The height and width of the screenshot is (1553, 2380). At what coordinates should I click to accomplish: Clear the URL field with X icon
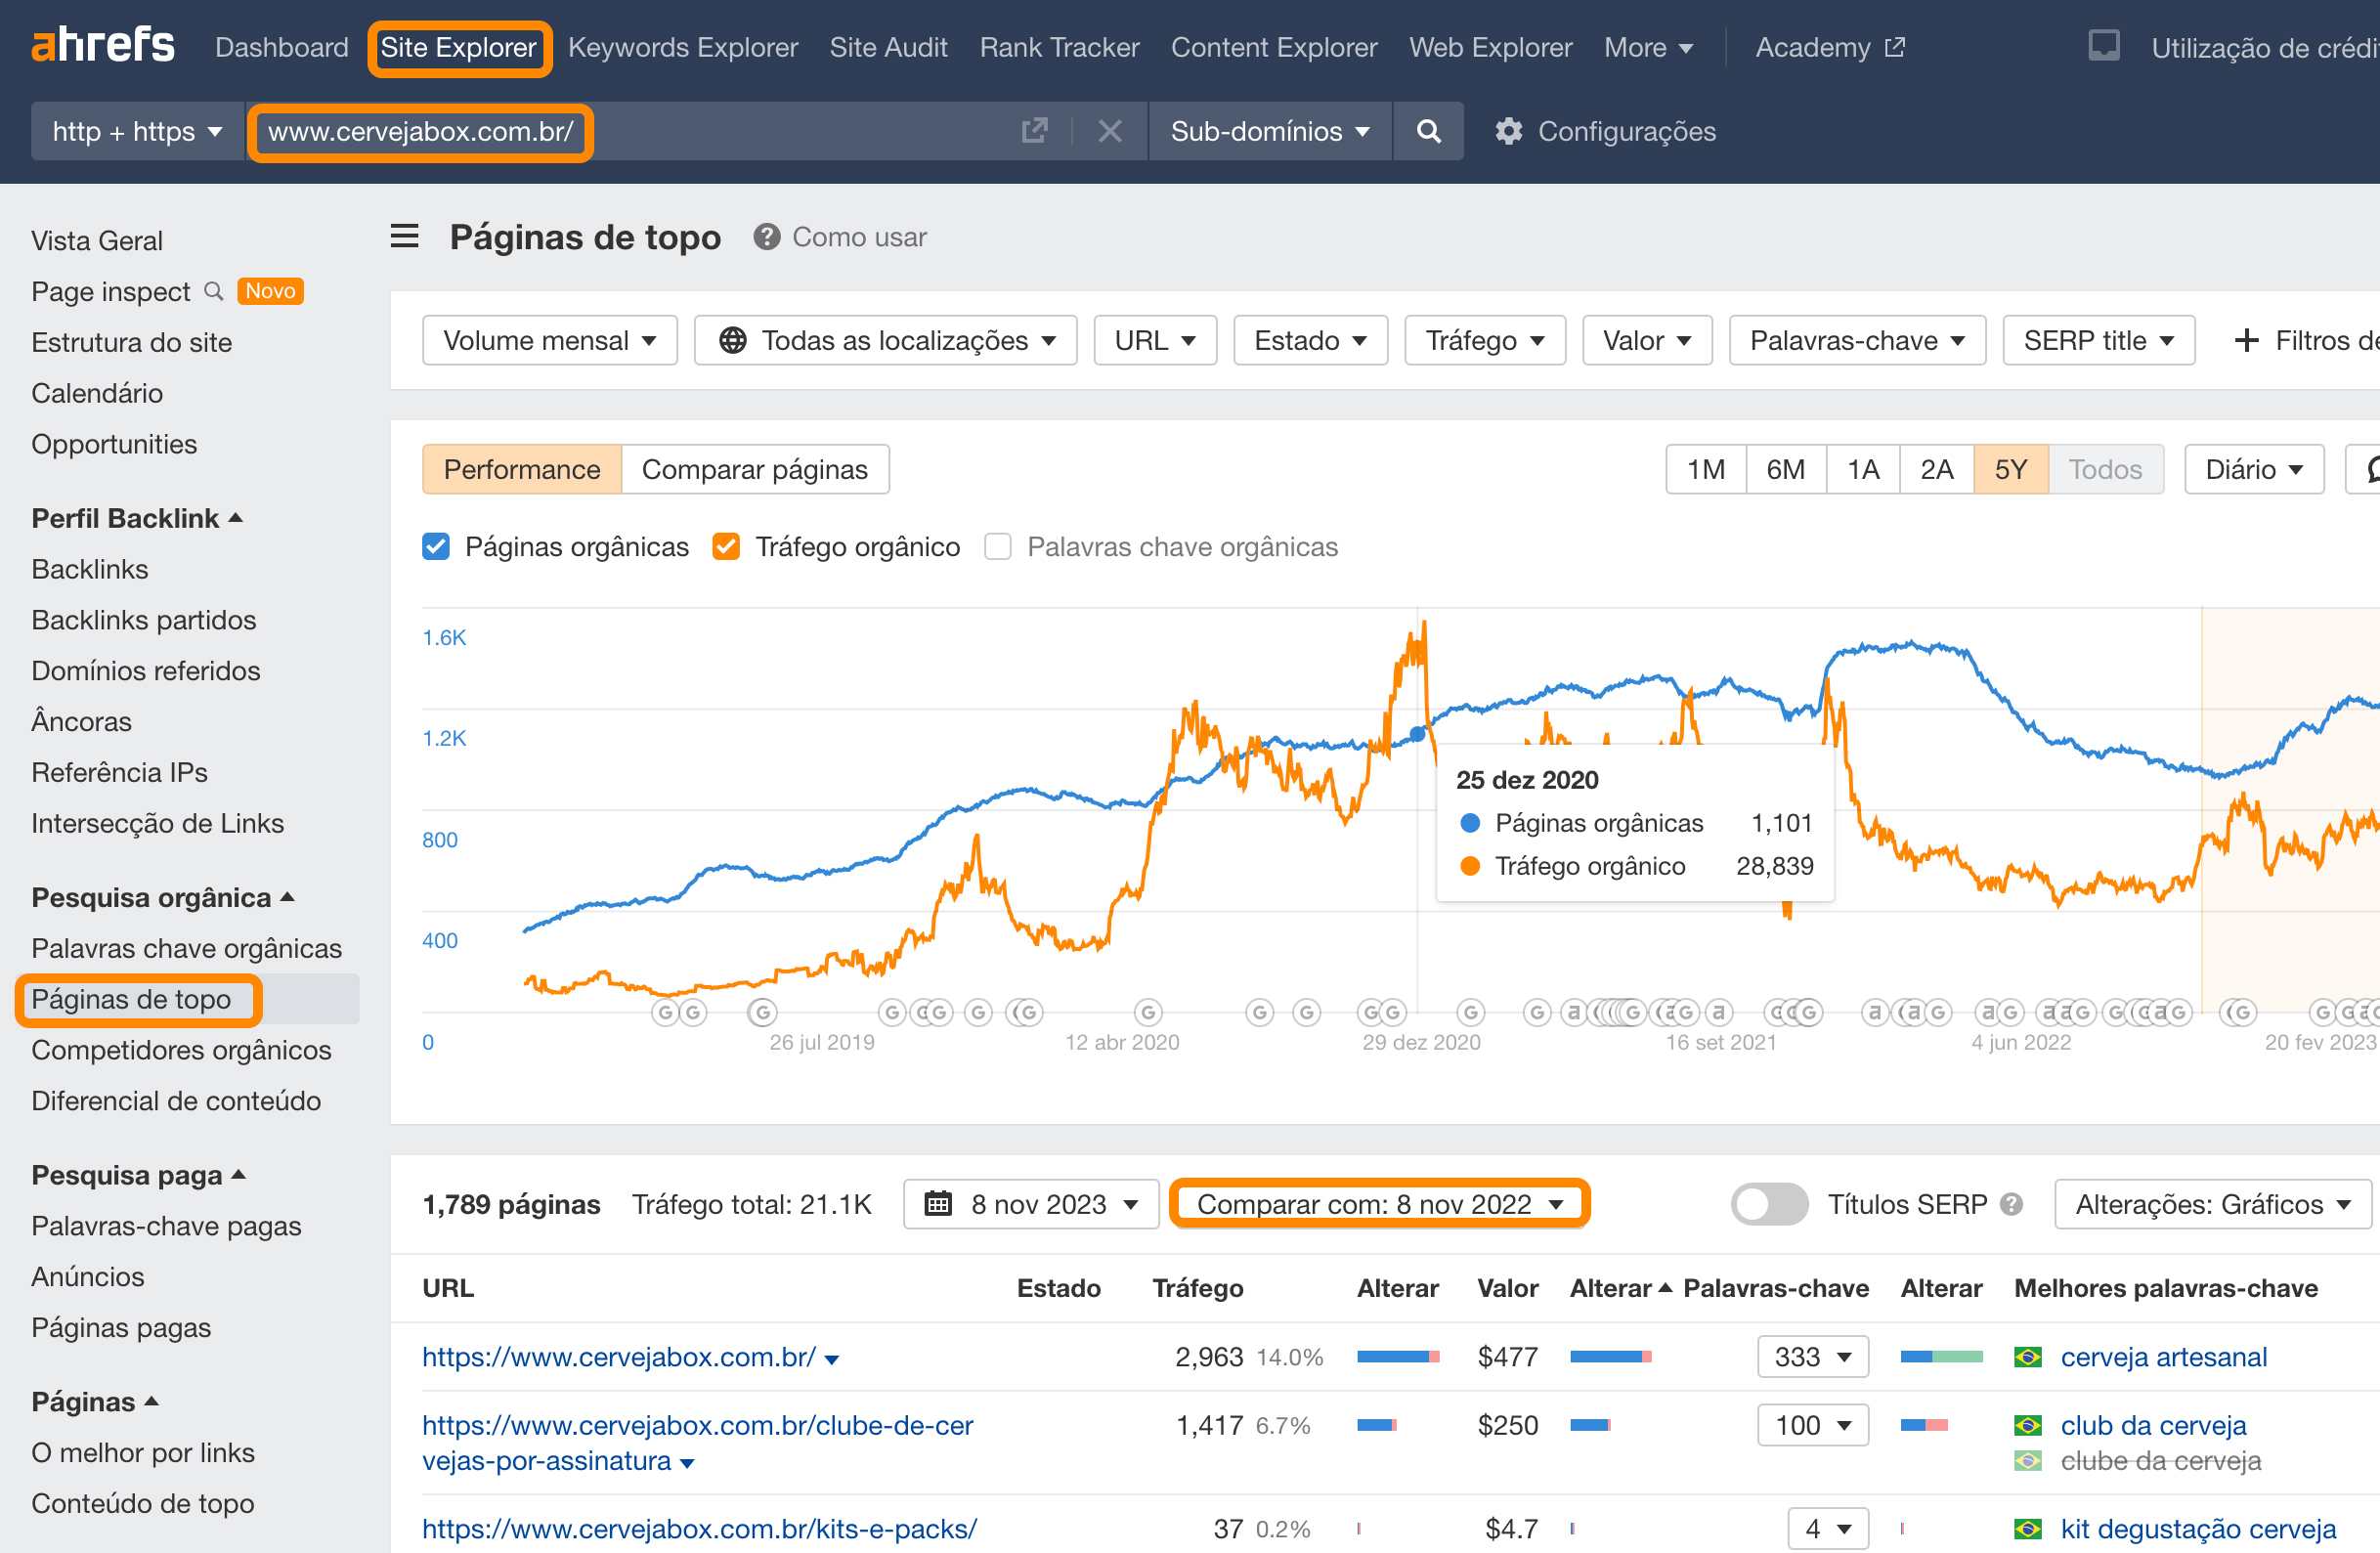click(x=1109, y=131)
